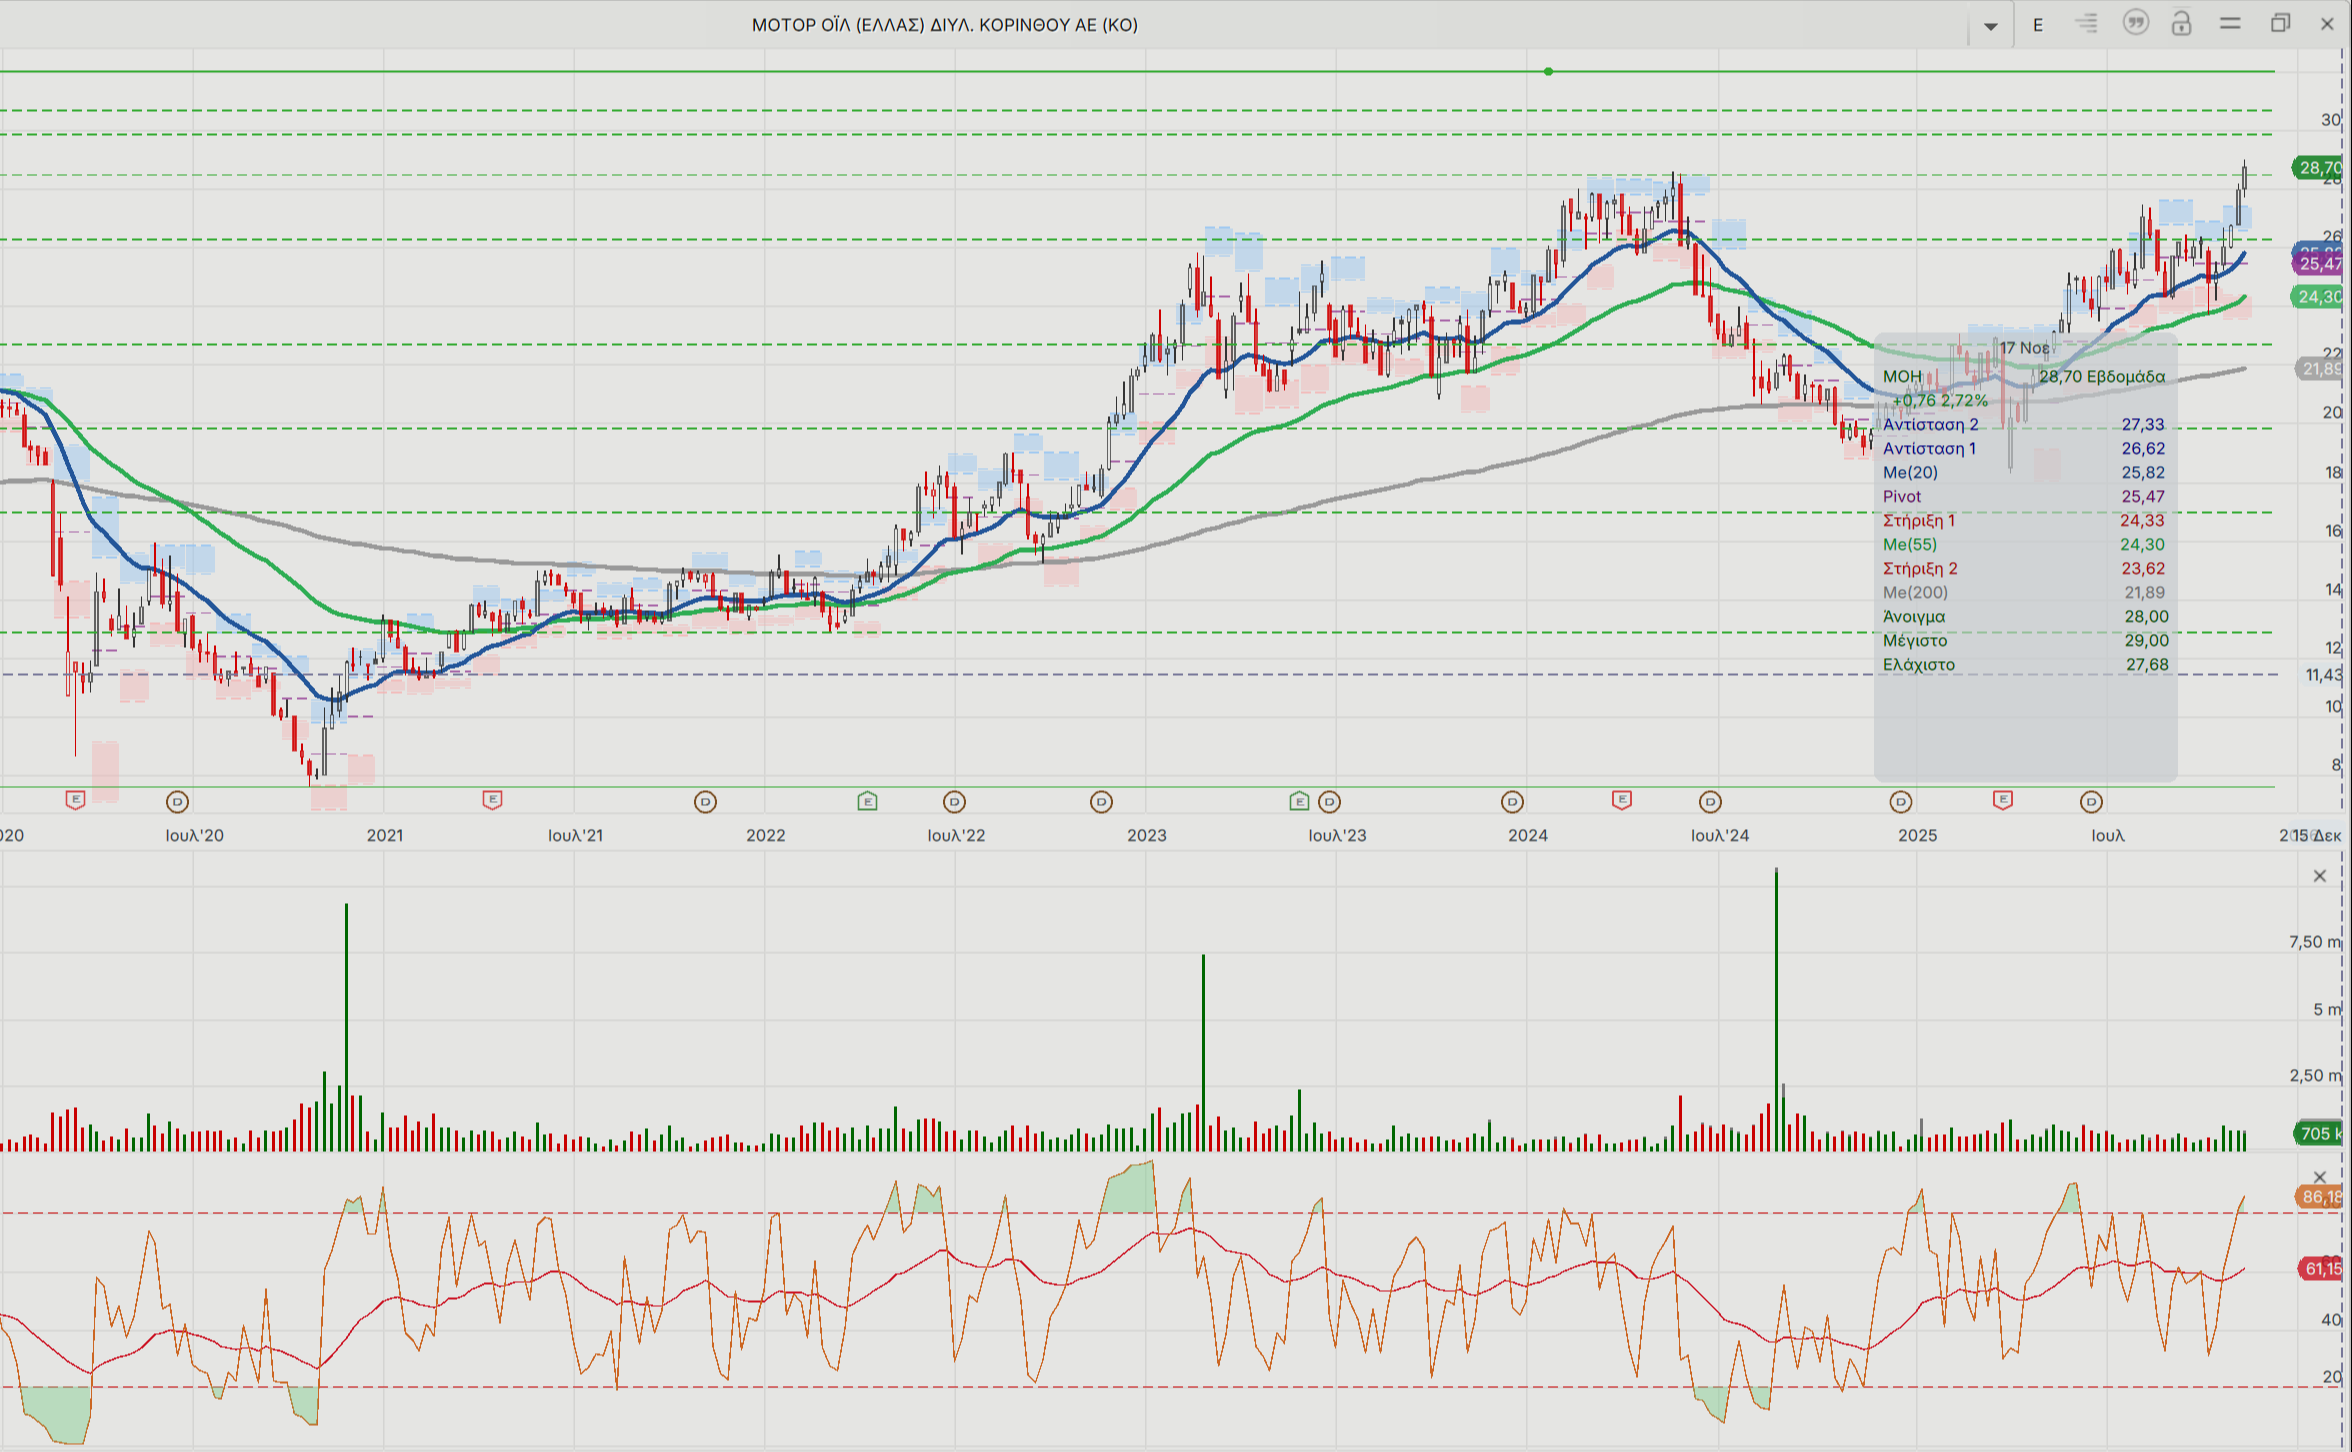Toggle the padlock lock icon
Screen dimensions: 2352x1452
[2182, 23]
